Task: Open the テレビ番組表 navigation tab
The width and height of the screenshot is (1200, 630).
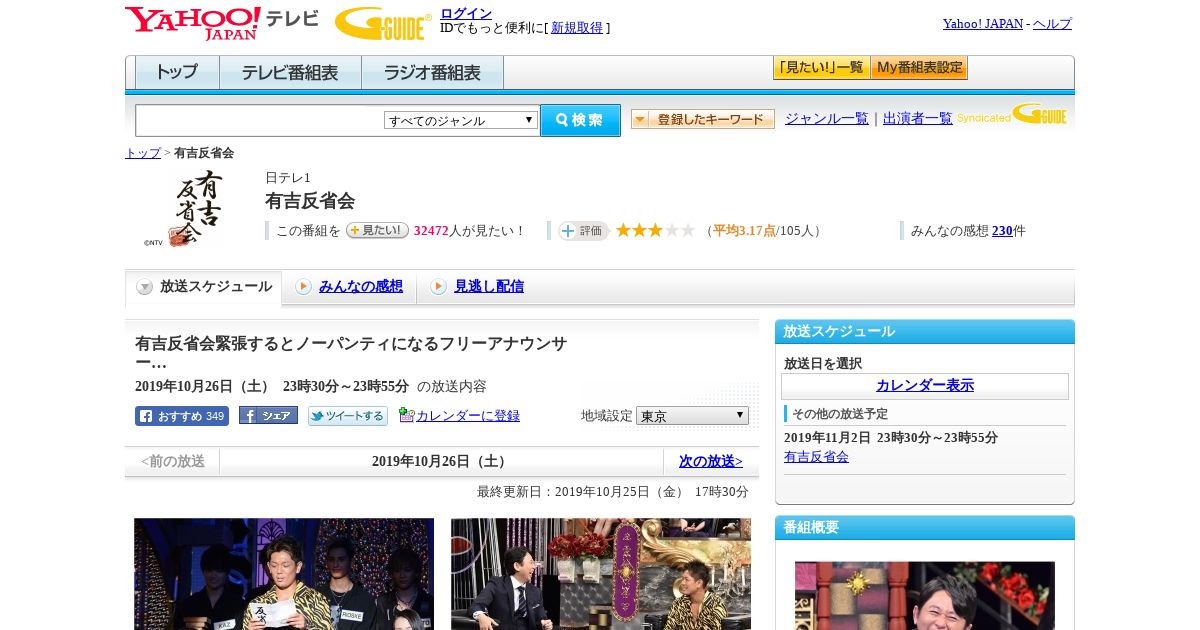Action: tap(290, 73)
